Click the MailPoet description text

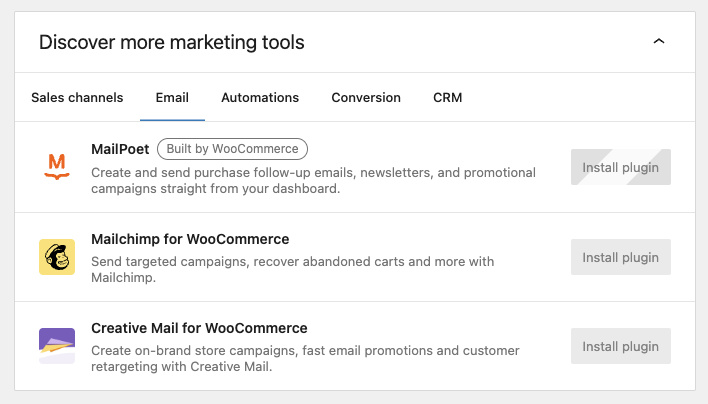coord(313,181)
